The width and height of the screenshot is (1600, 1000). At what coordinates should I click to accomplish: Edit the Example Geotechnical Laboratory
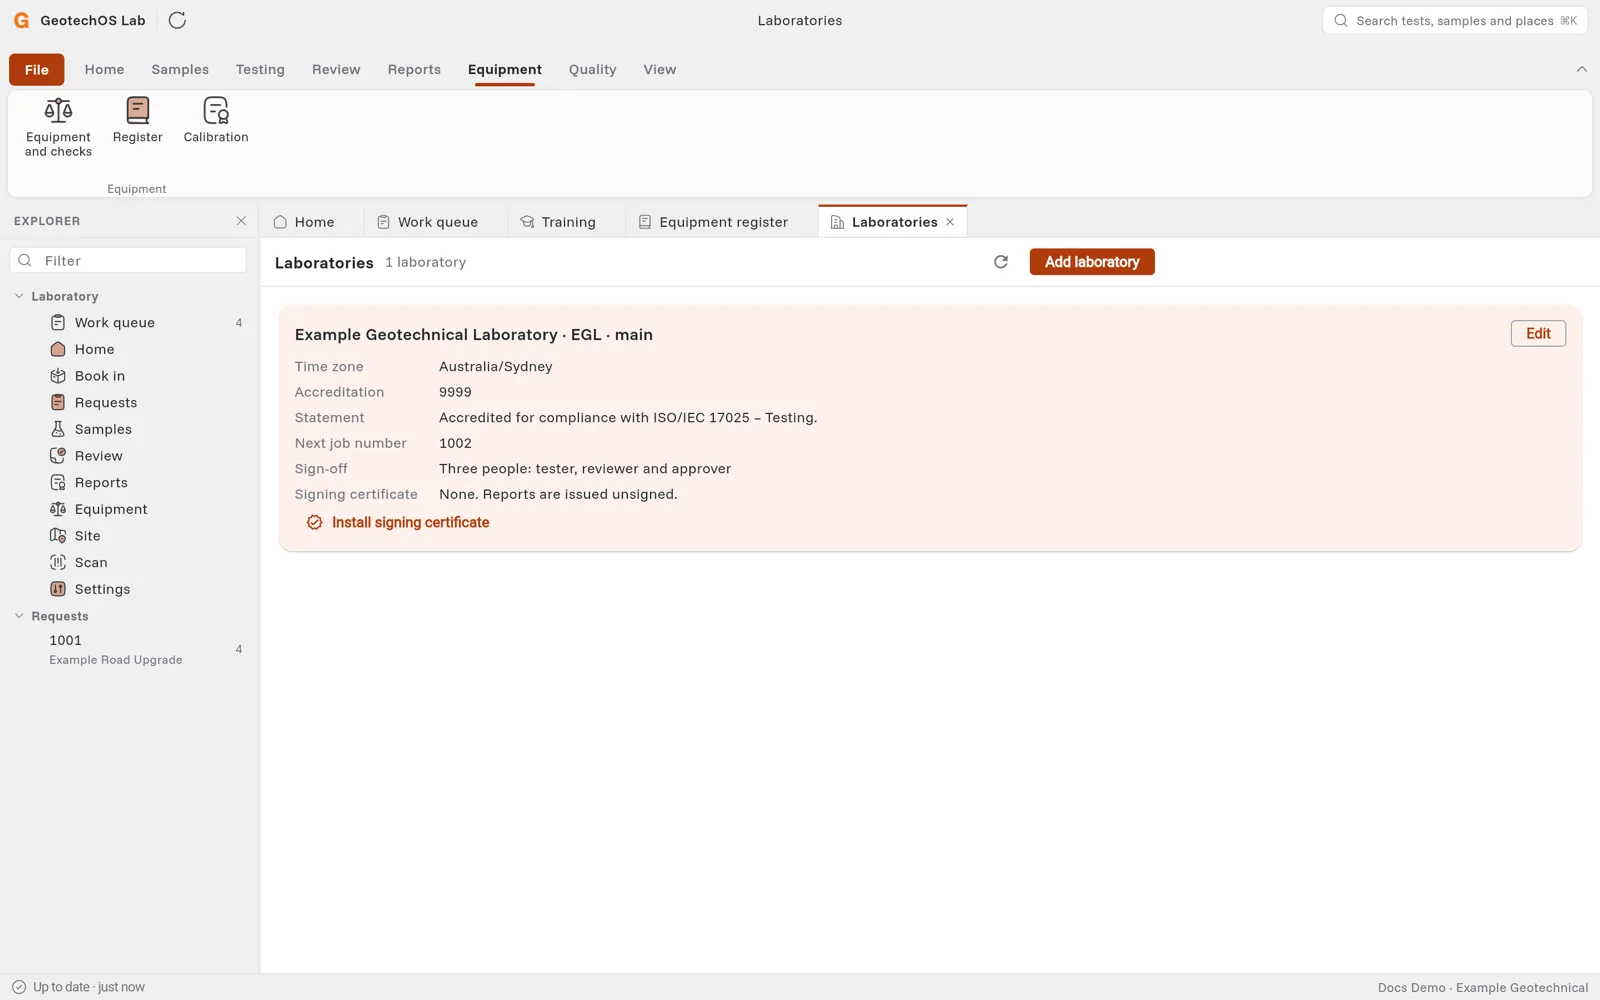[x=1538, y=334]
